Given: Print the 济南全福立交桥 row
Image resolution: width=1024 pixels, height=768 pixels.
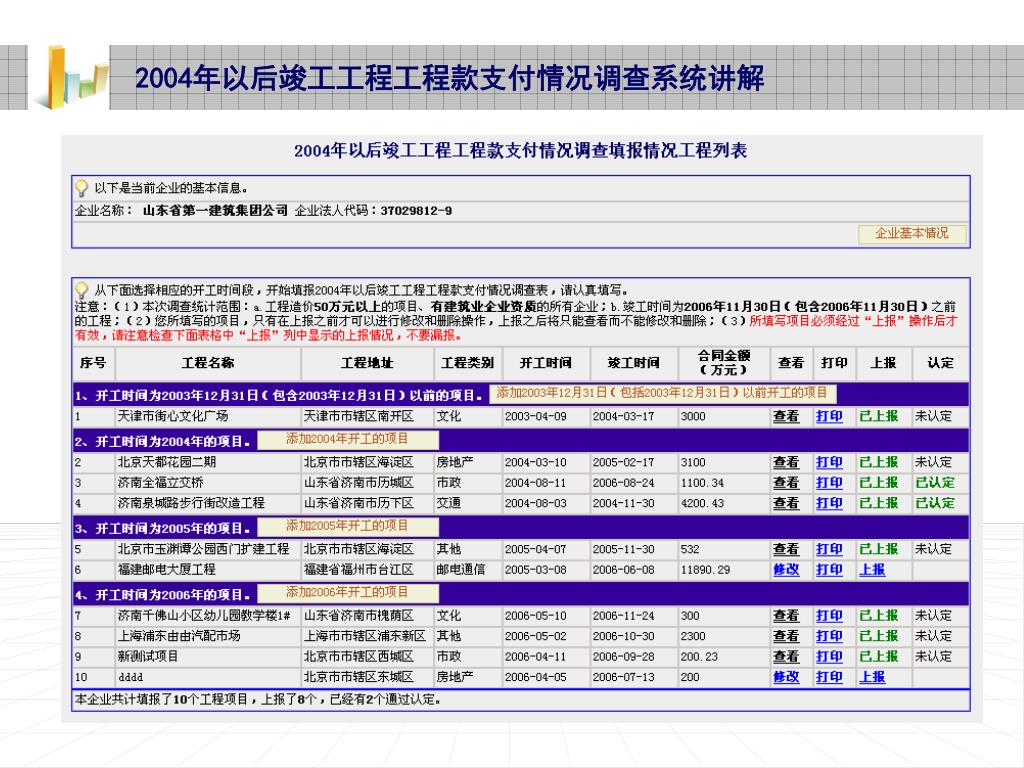Looking at the screenshot, I should pos(829,483).
